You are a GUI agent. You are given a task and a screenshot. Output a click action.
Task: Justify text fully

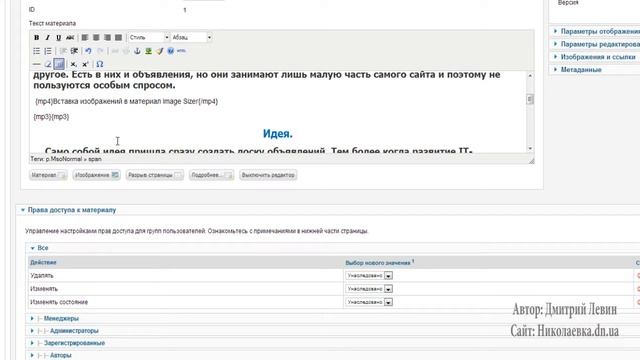118,38
